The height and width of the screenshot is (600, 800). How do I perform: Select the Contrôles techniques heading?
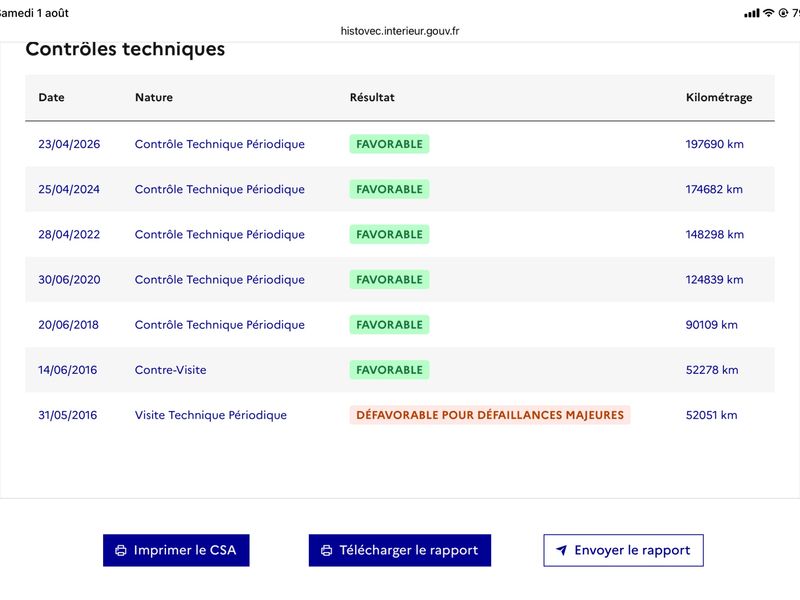125,49
